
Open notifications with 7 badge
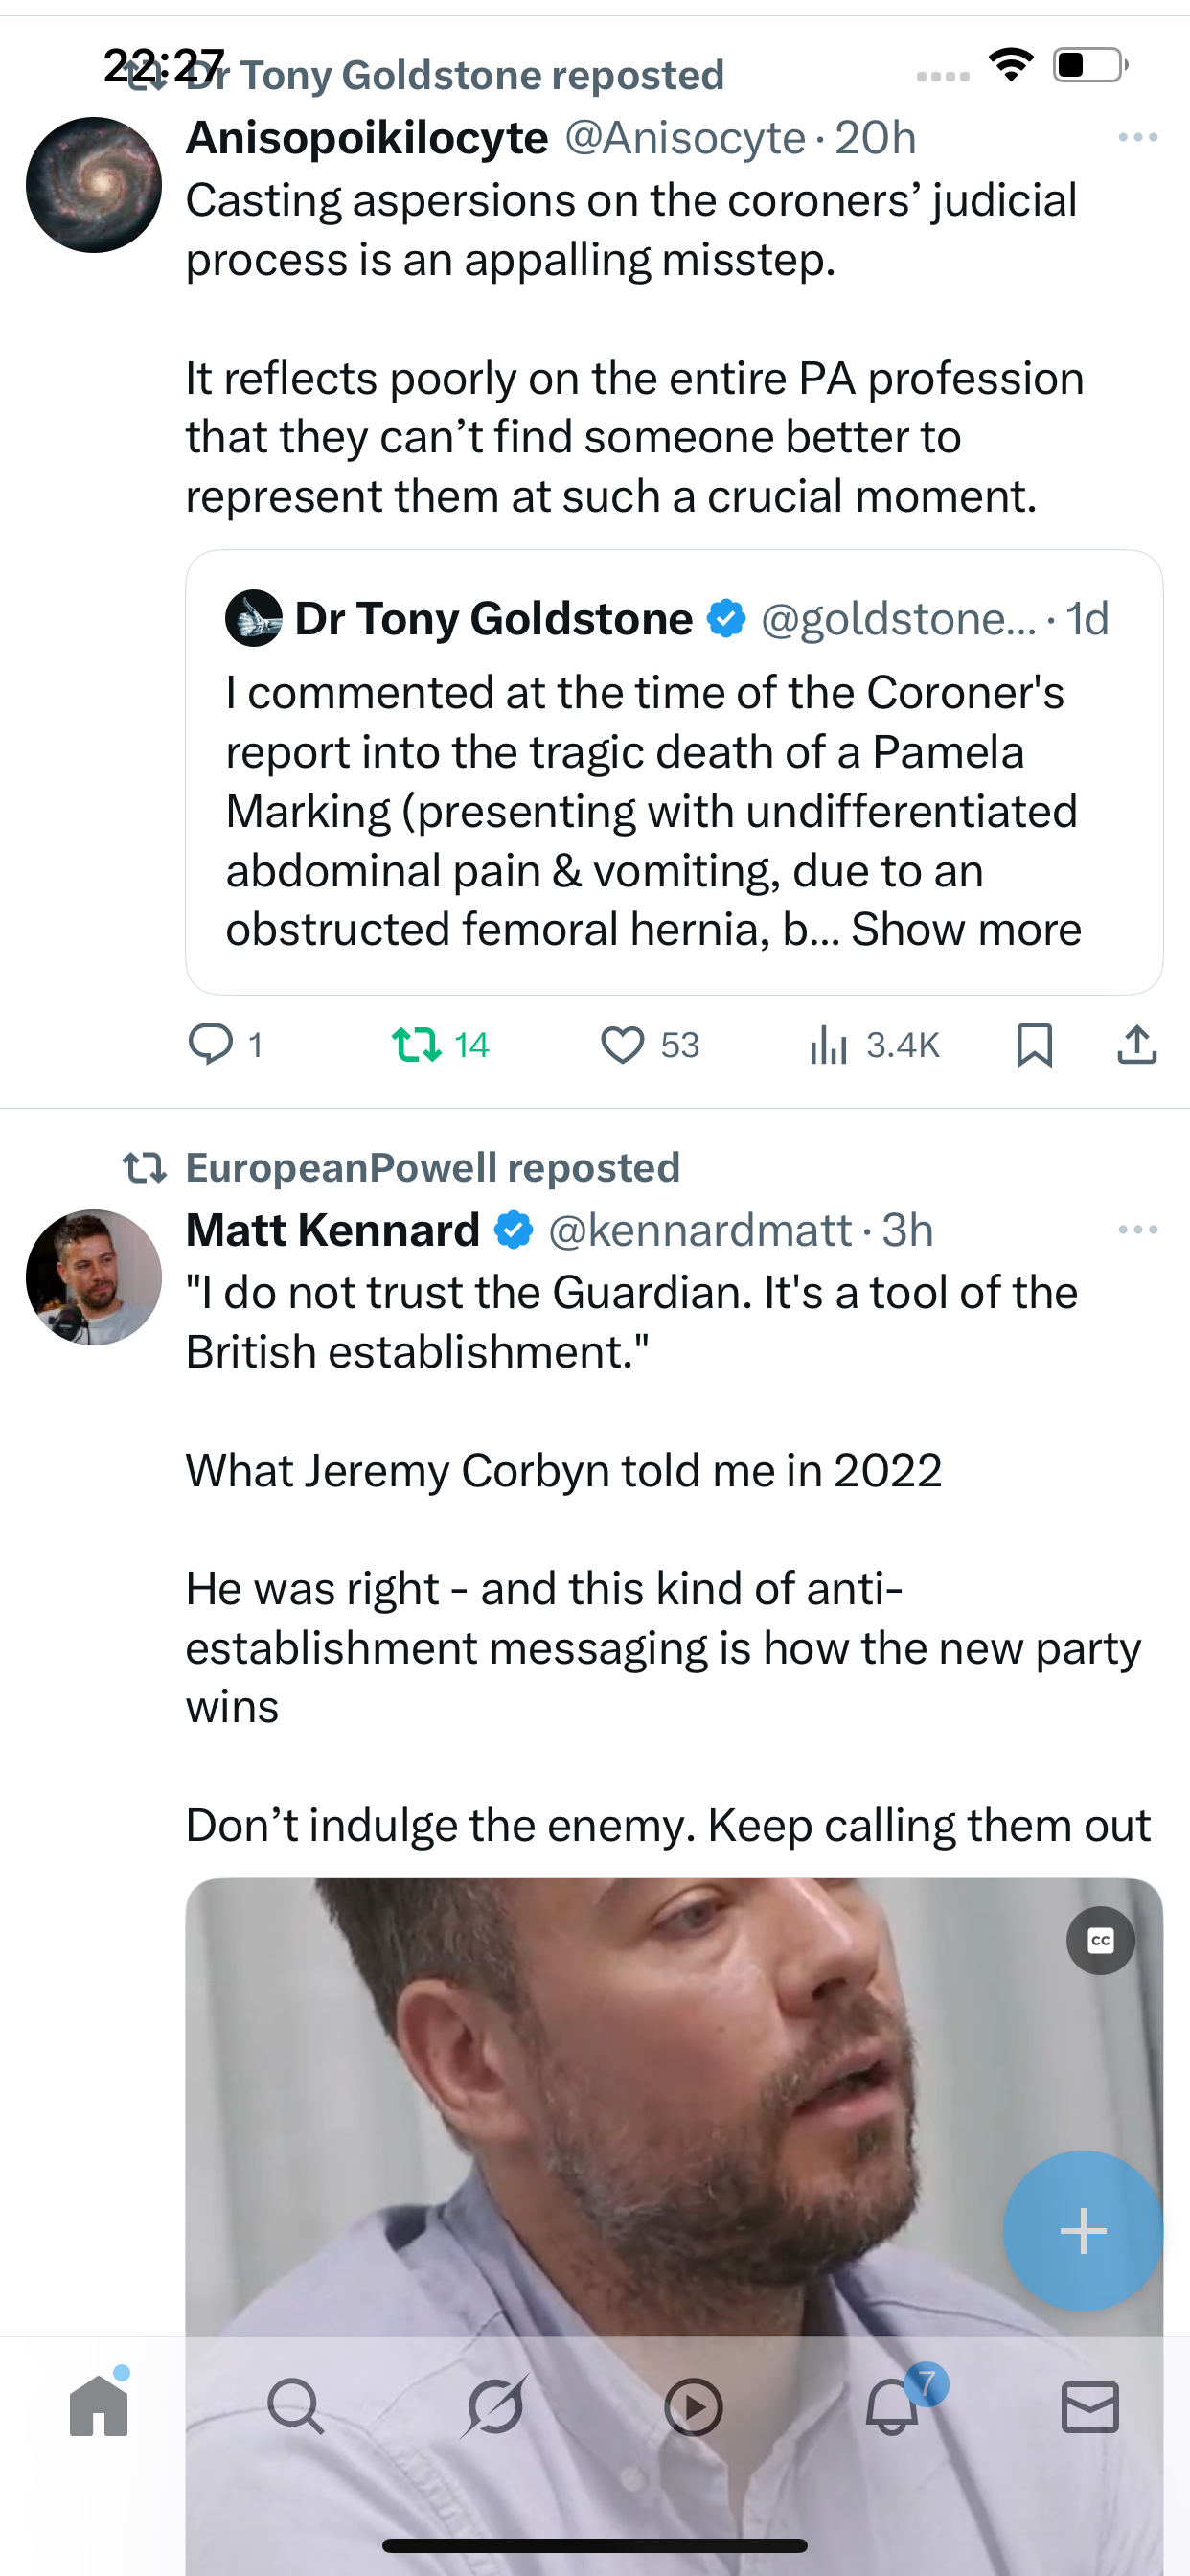pos(892,2406)
